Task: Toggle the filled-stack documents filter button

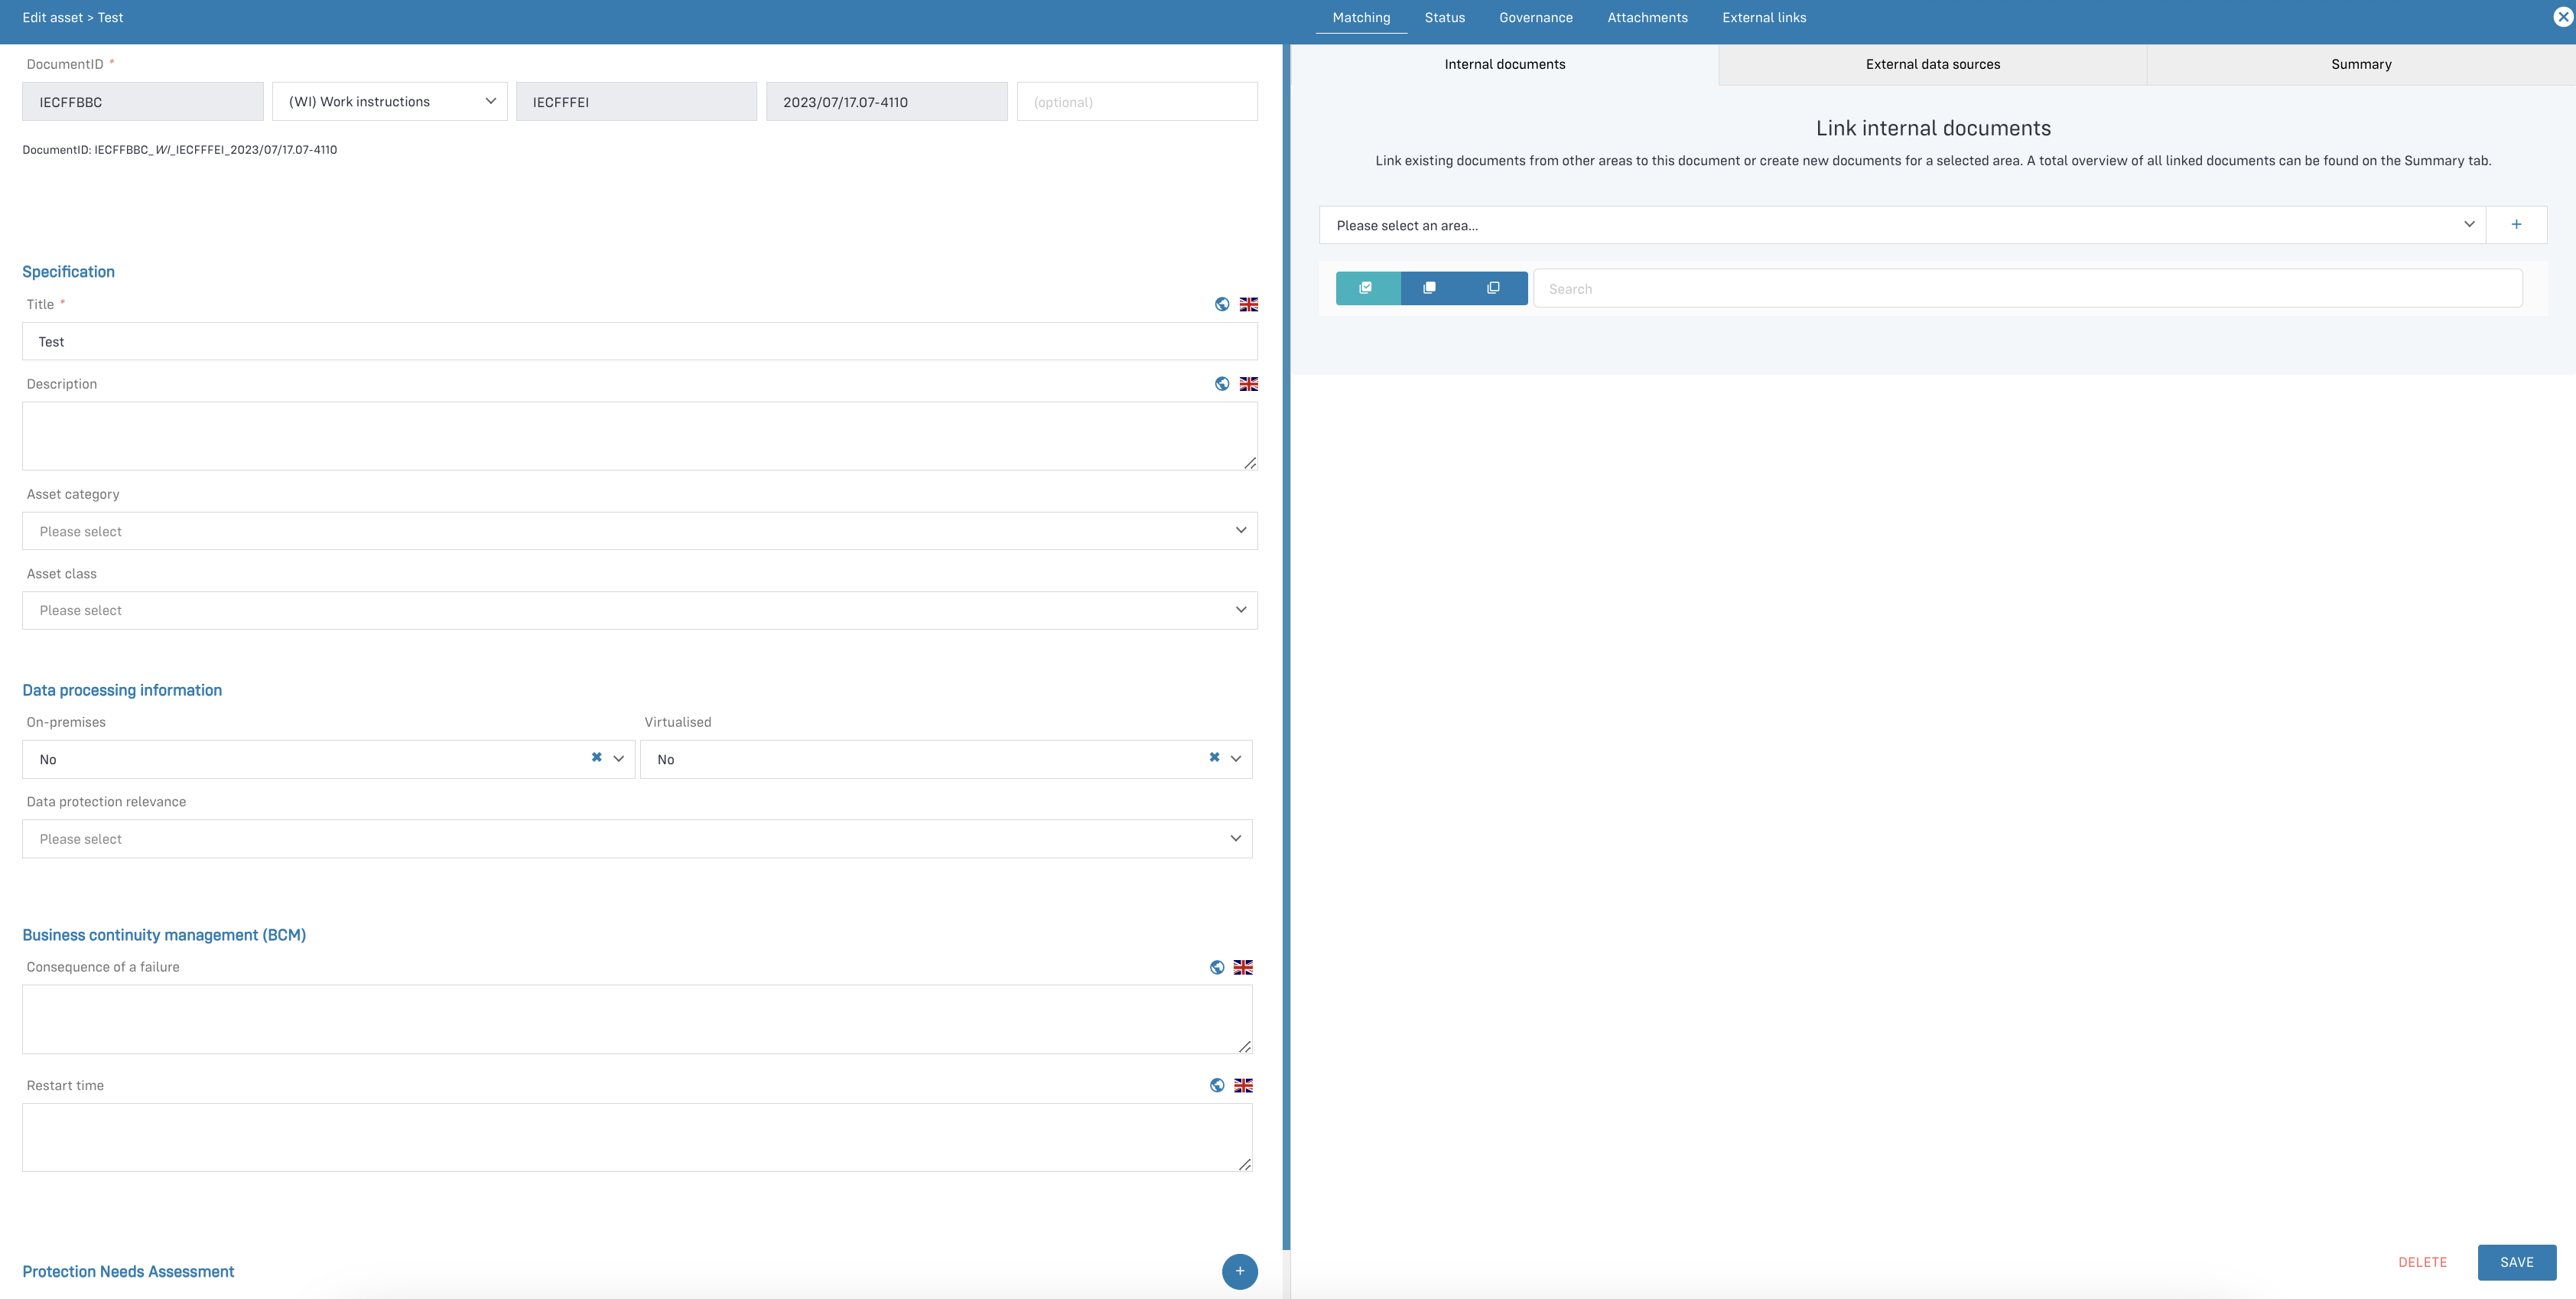Action: click(1429, 288)
